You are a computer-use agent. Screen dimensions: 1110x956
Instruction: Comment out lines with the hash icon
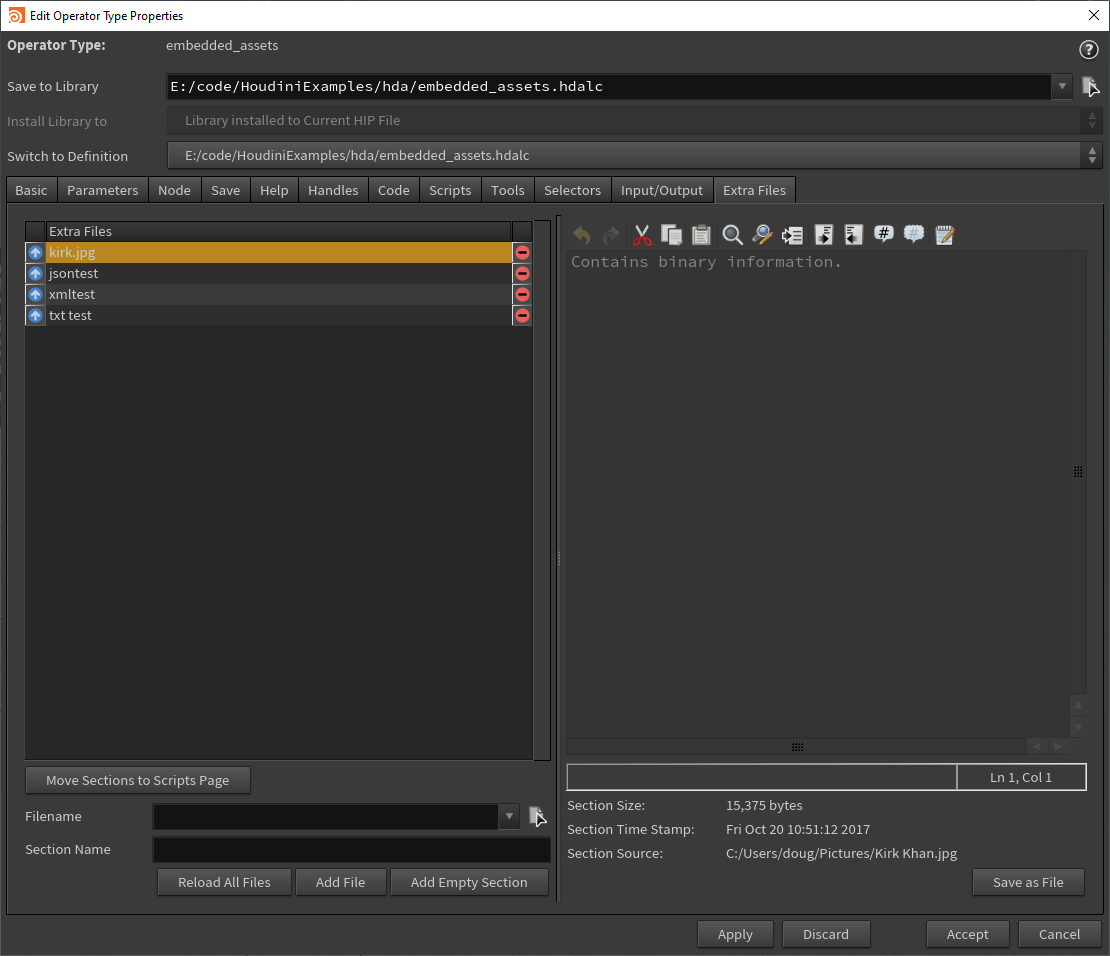point(883,235)
